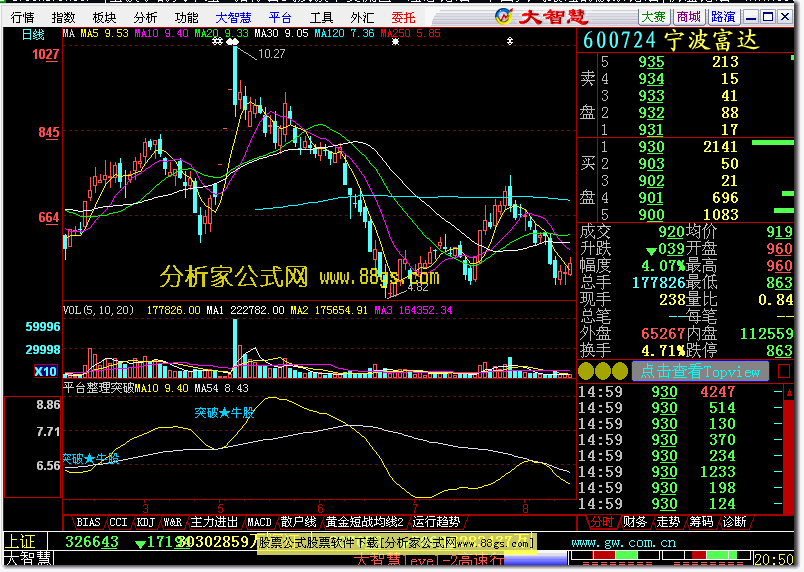Open the 平台 menu

click(280, 17)
